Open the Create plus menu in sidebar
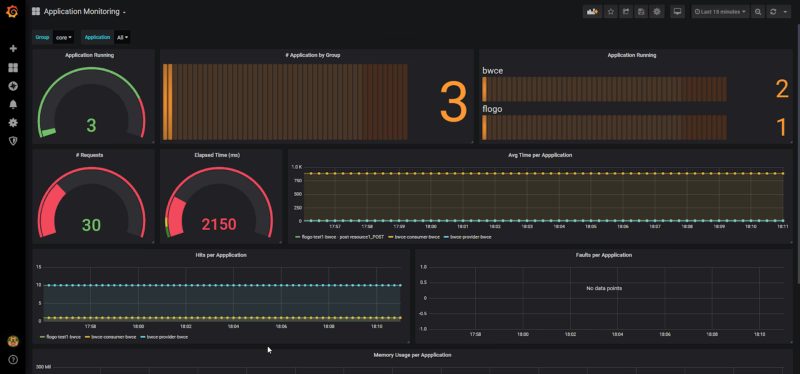 pos(13,48)
